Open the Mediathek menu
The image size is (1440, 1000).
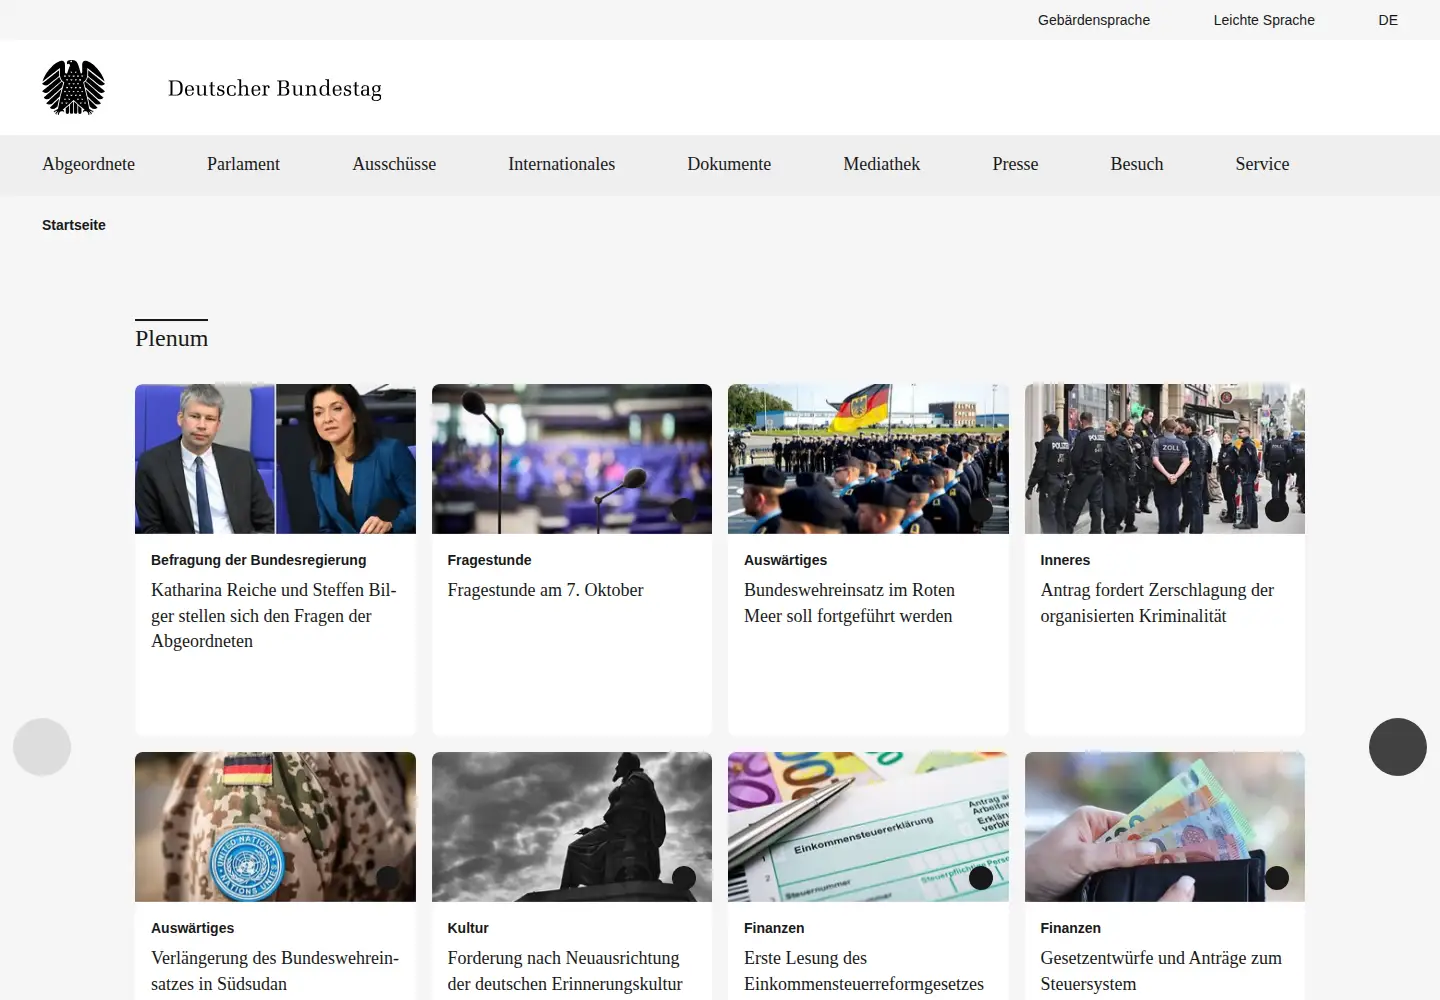coord(881,164)
